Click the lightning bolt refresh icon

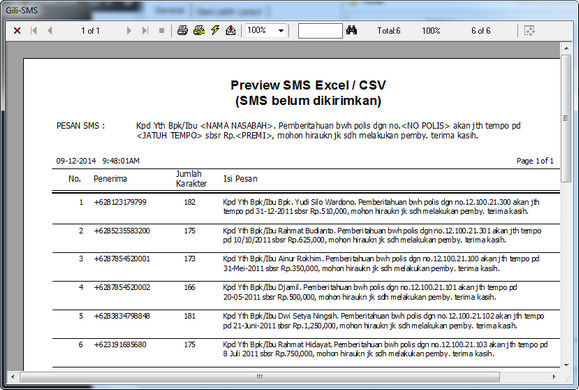click(x=215, y=30)
